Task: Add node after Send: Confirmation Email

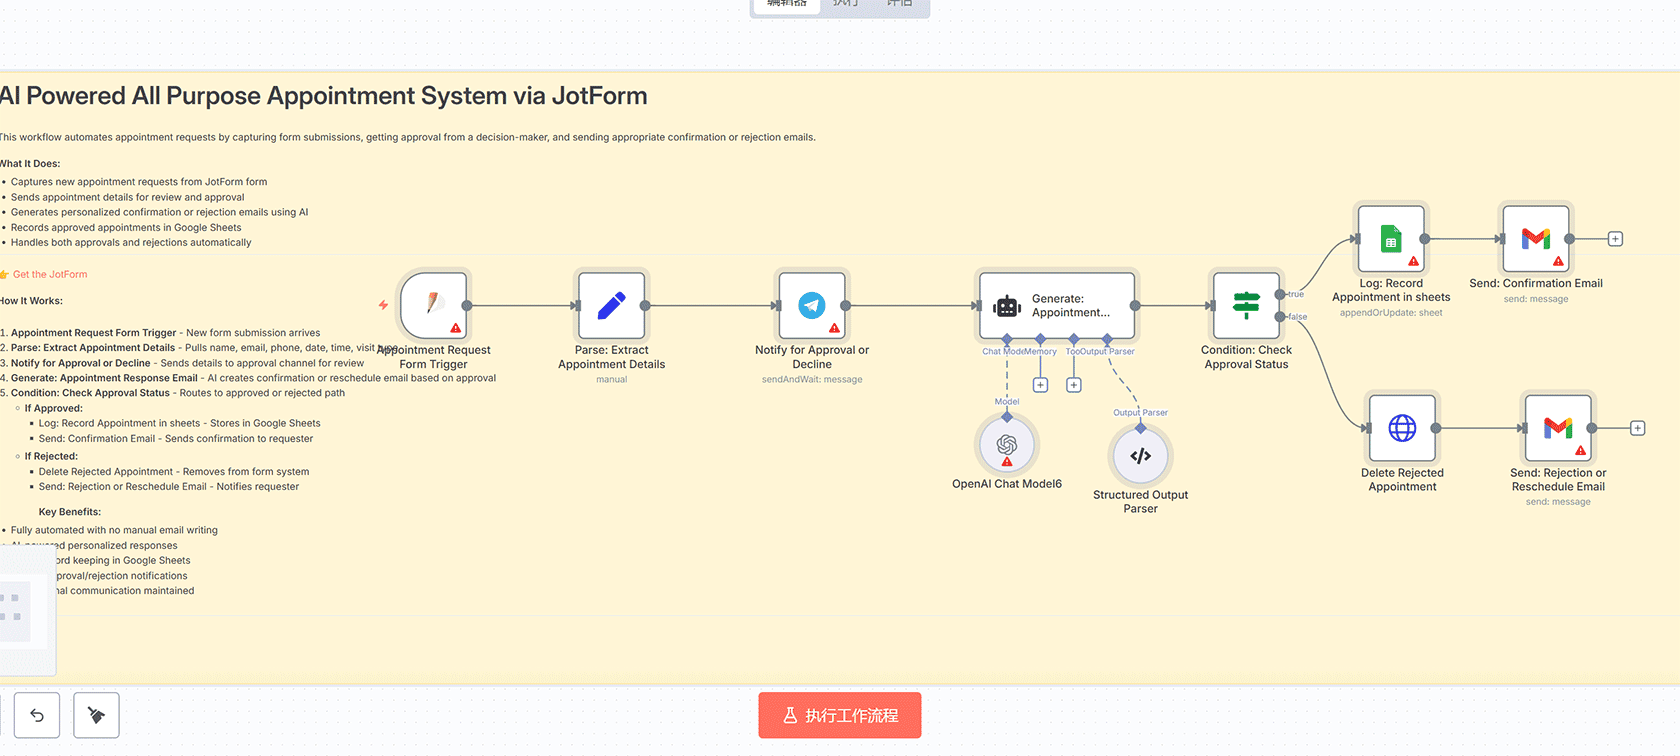Action: click(x=1615, y=239)
